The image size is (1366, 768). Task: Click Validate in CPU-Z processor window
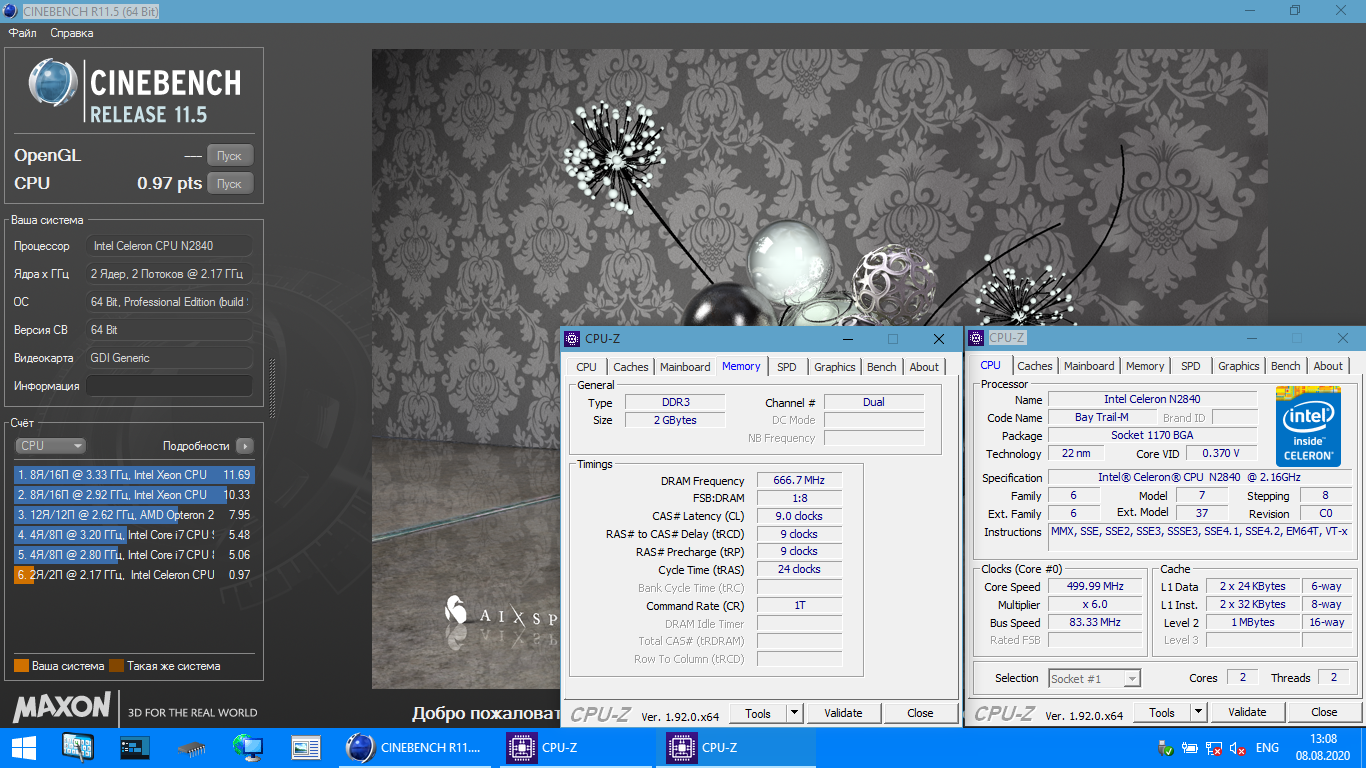click(x=1247, y=712)
